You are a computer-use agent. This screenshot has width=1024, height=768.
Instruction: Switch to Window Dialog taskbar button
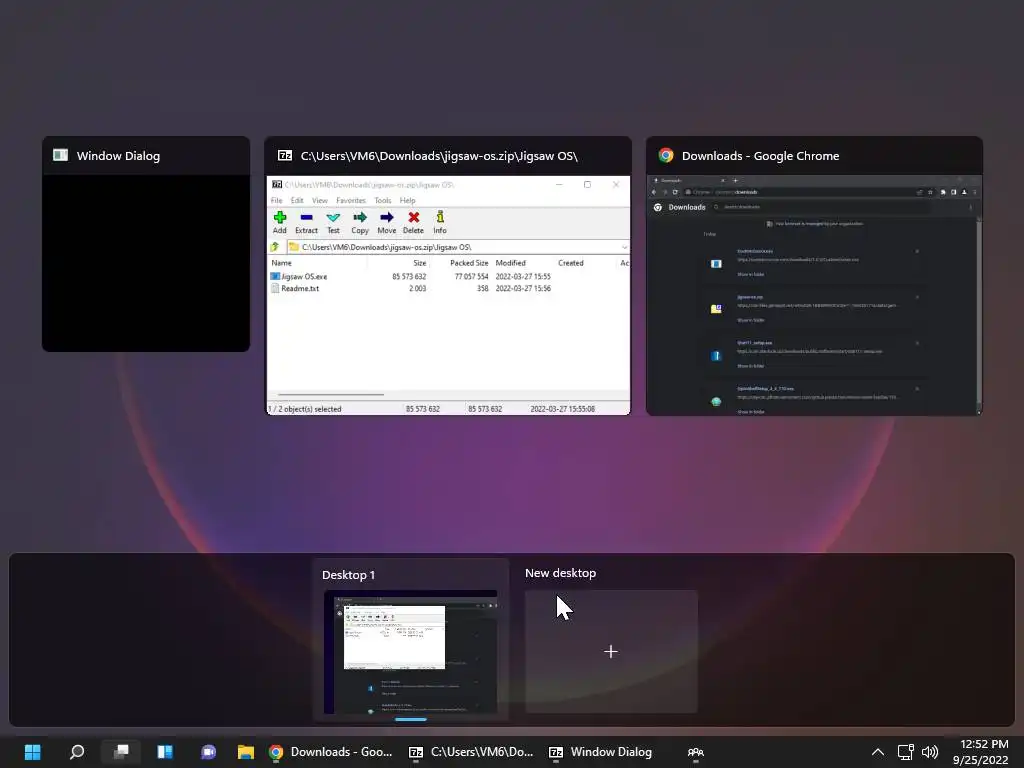click(601, 752)
